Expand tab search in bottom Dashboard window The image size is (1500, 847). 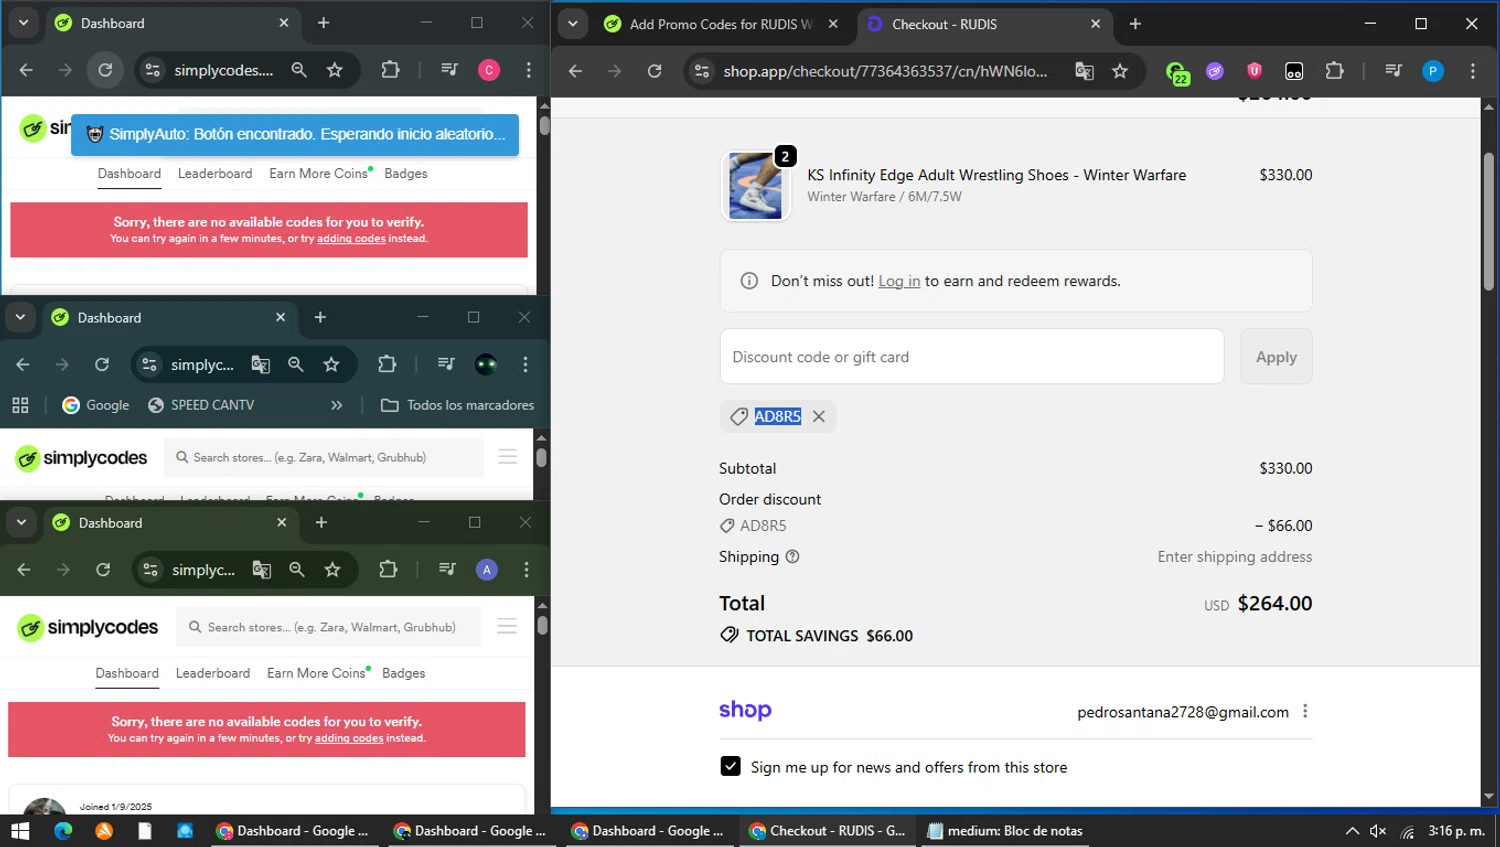[x=21, y=522]
